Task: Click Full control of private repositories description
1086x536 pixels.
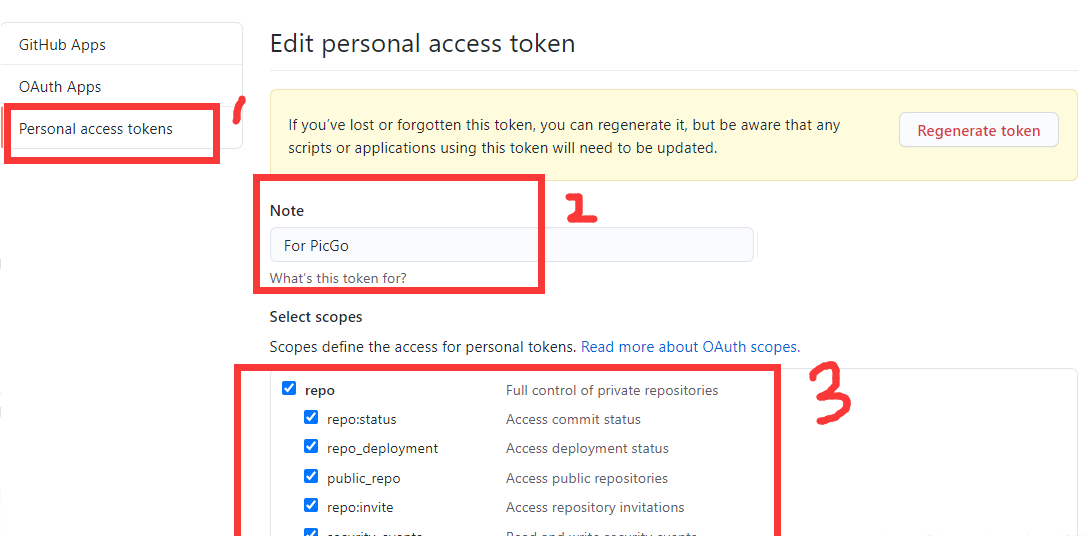Action: coord(612,390)
